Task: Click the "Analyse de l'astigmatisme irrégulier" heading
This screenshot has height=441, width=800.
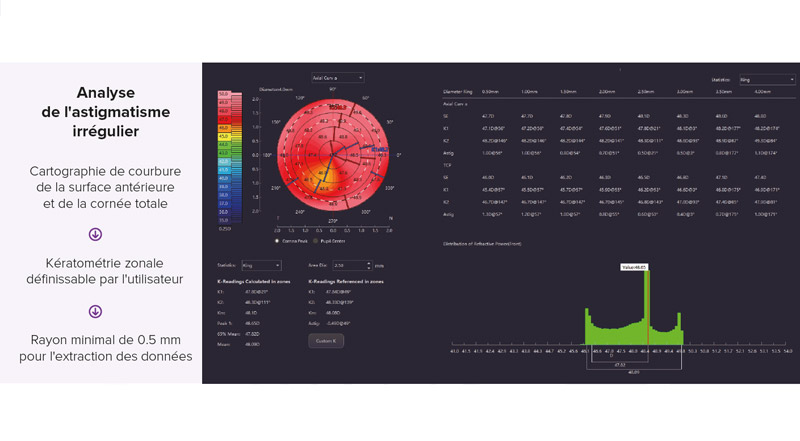Action: 106,112
